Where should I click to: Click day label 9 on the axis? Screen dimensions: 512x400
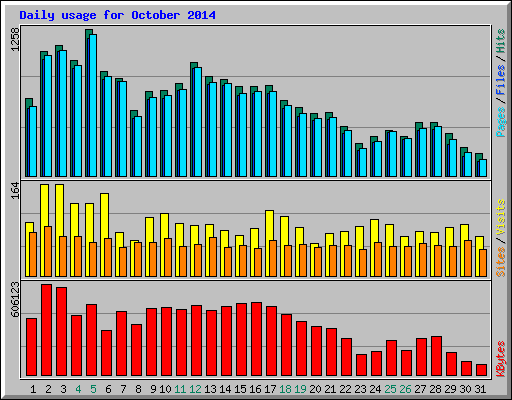pos(153,389)
